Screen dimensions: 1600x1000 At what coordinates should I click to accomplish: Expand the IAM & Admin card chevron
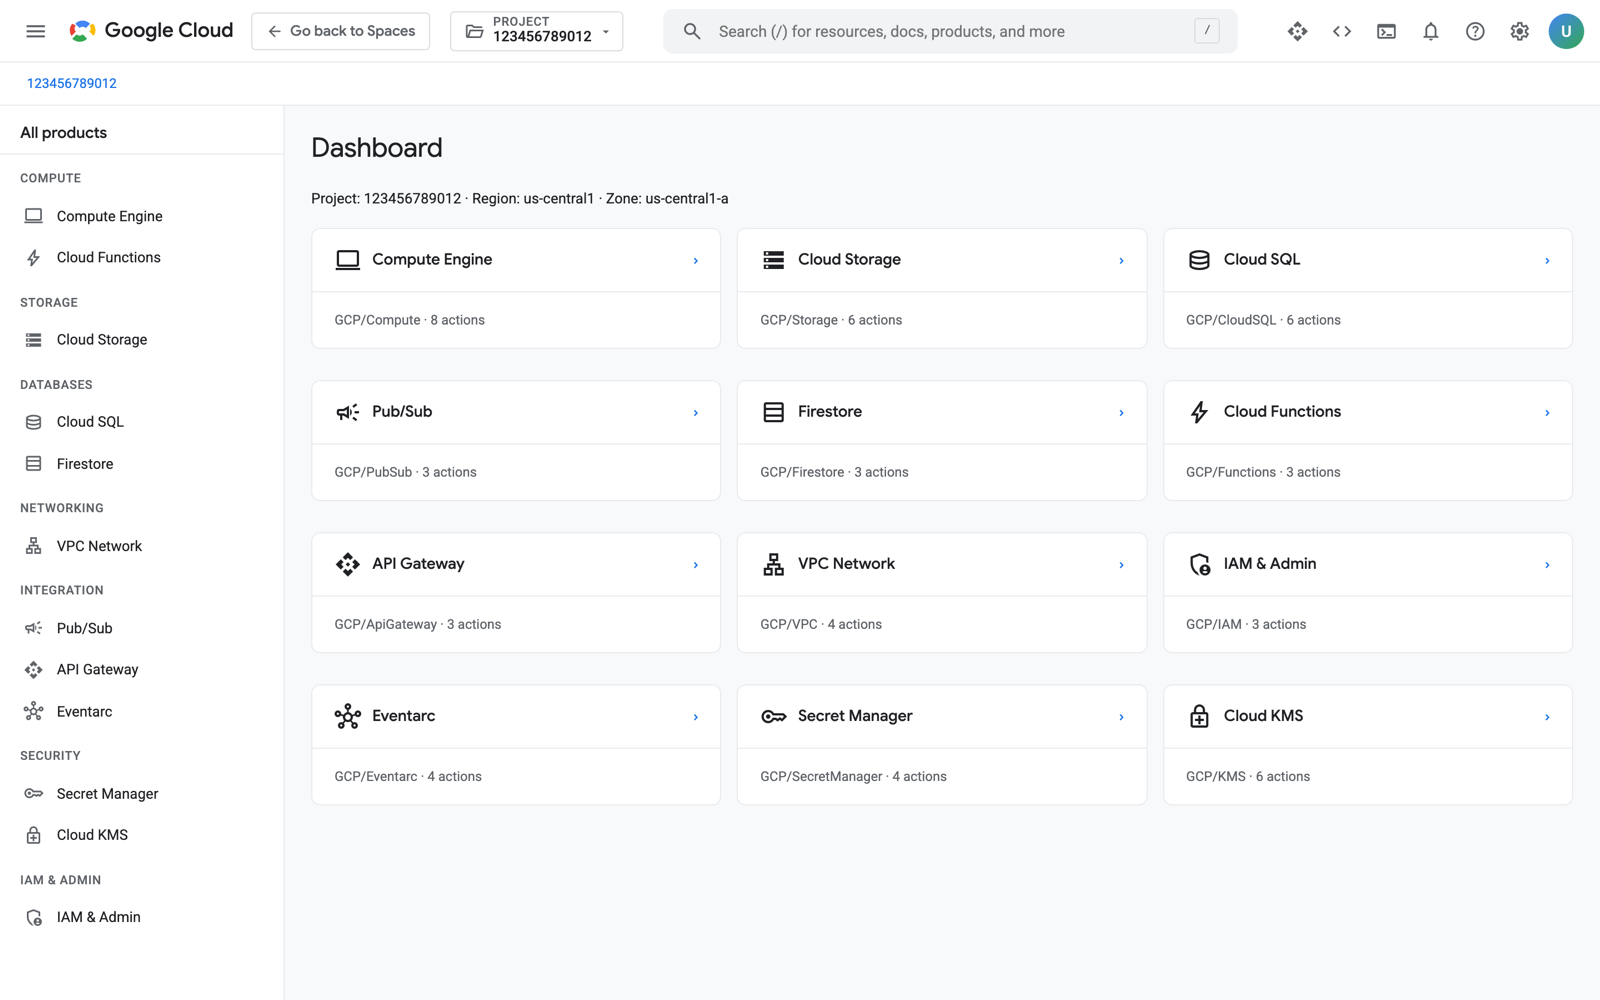point(1547,564)
